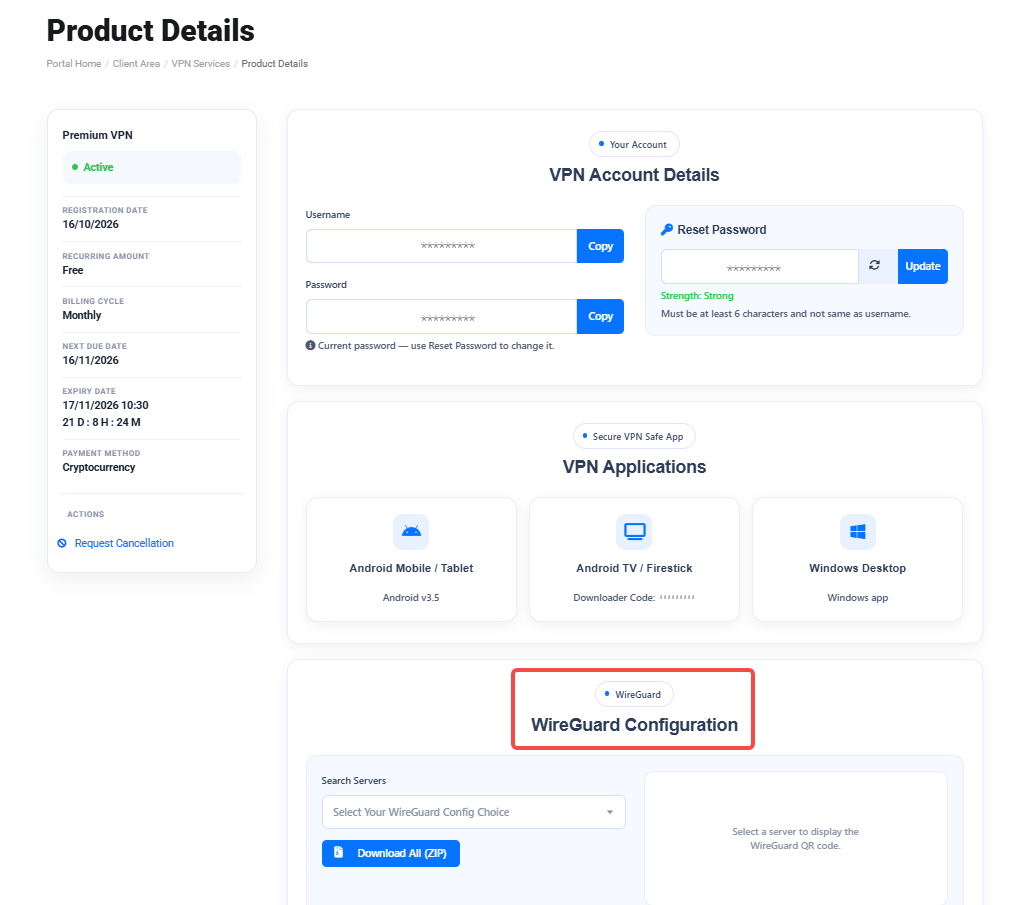Navigate to VPN Services breadcrumb
1035x905 pixels.
pyautogui.click(x=201, y=64)
